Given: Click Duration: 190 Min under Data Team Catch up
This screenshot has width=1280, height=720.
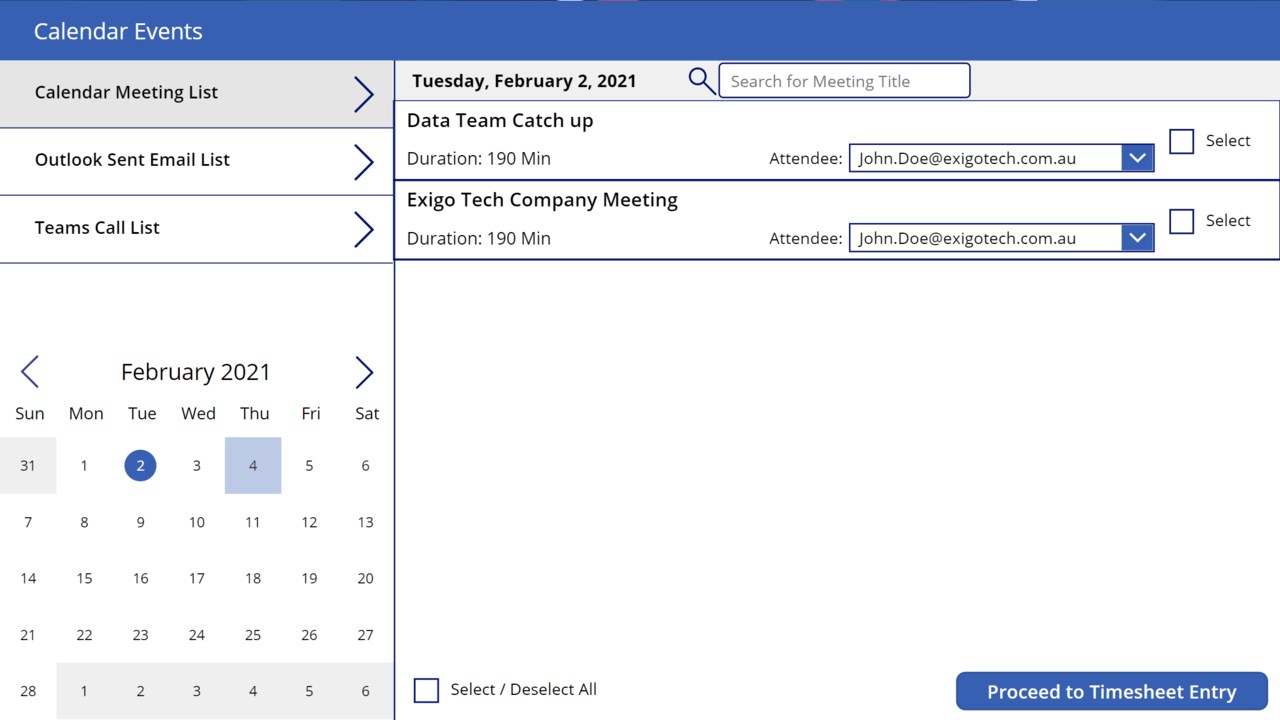Looking at the screenshot, I should 479,158.
